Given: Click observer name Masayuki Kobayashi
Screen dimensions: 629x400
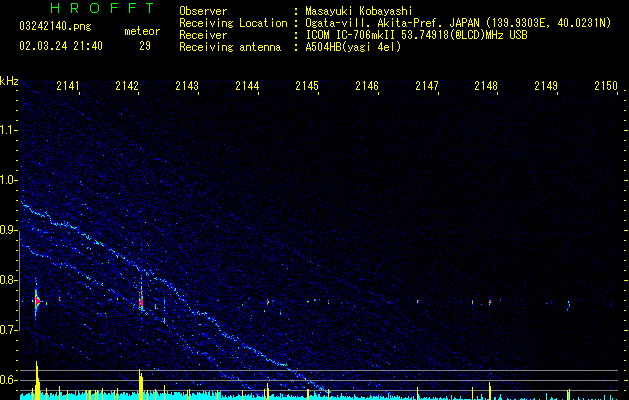Looking at the screenshot, I should [359, 11].
